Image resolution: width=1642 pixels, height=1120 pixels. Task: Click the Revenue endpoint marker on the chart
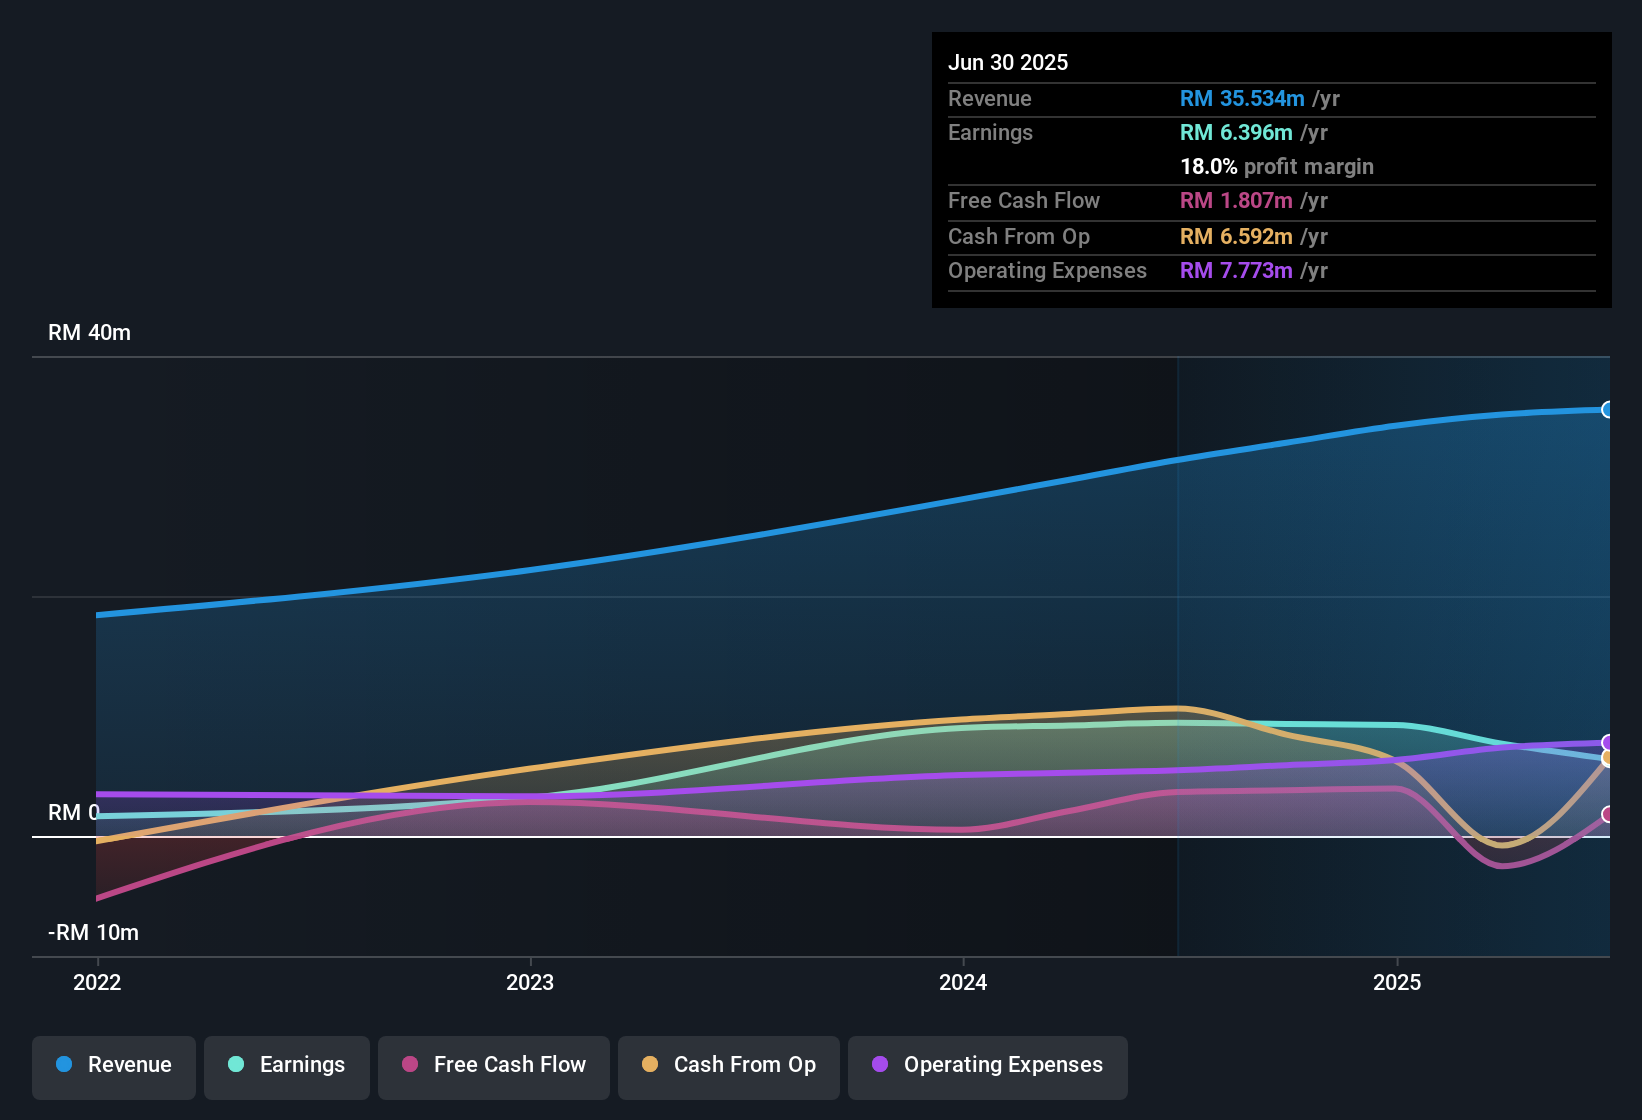1607,410
